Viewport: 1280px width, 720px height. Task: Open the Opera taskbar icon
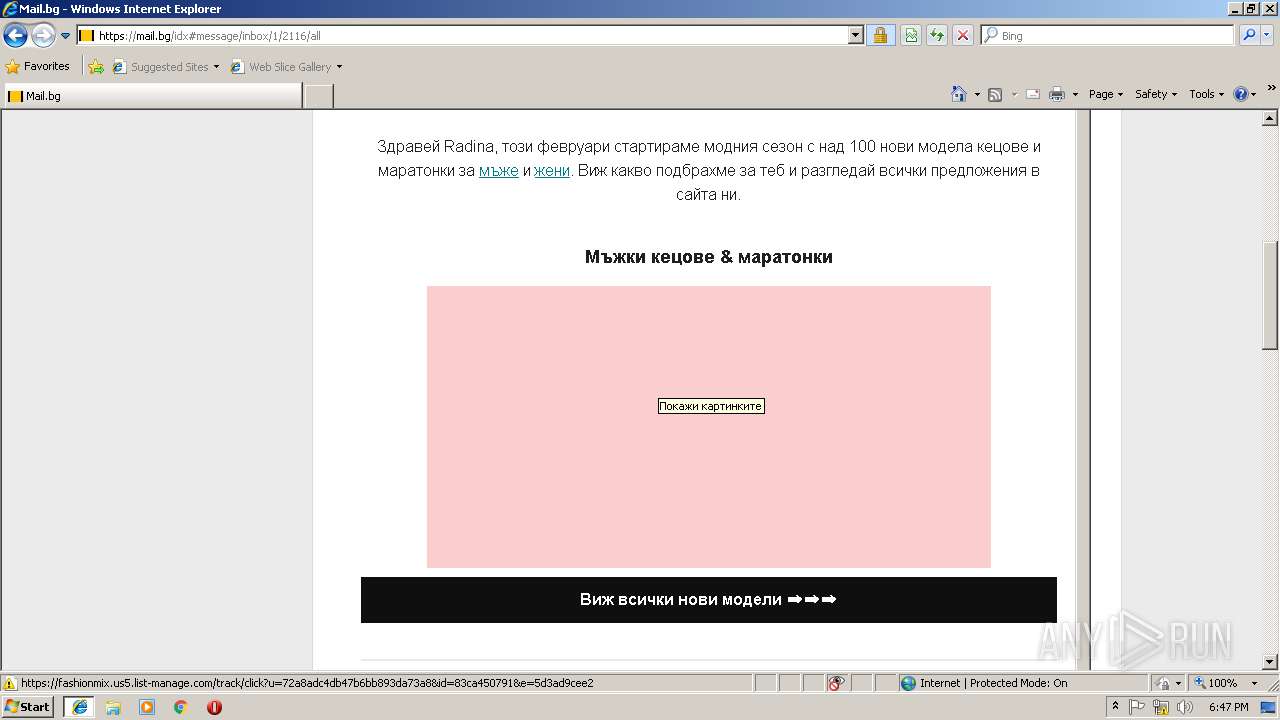tap(214, 707)
